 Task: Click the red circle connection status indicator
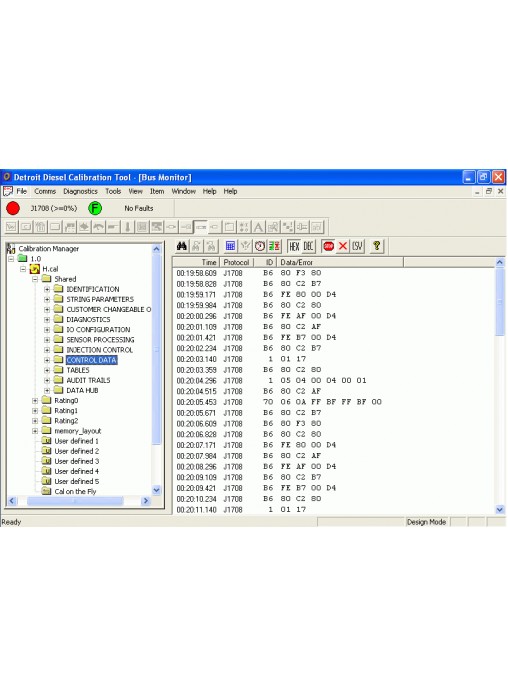[13, 208]
